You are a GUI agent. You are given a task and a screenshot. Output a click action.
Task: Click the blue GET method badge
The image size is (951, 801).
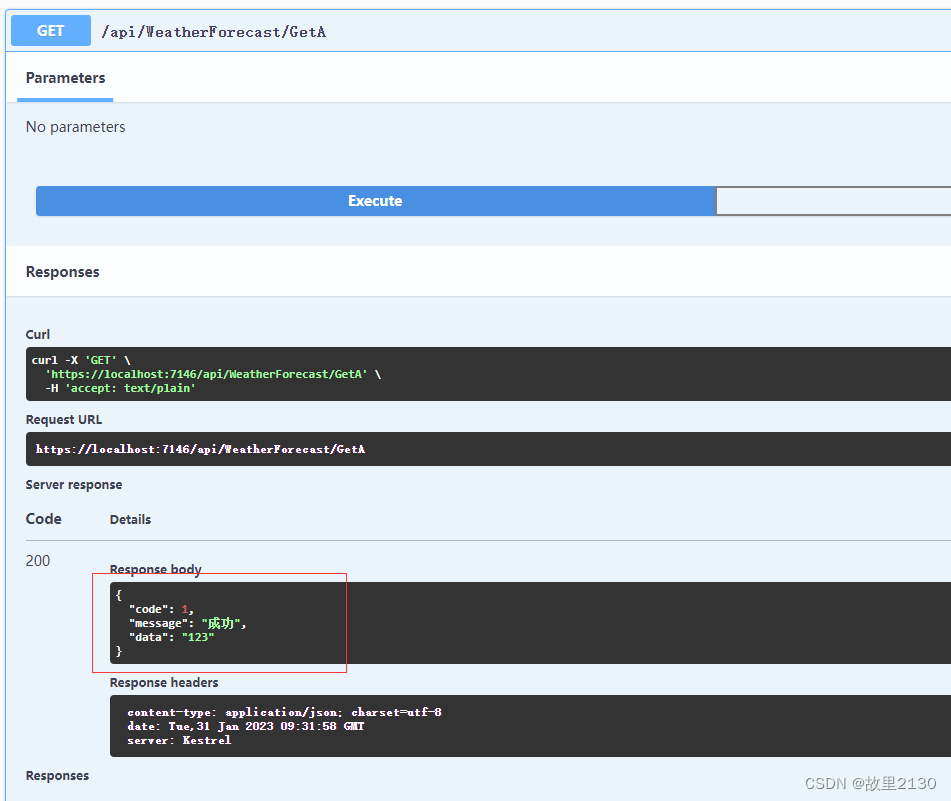pyautogui.click(x=50, y=30)
